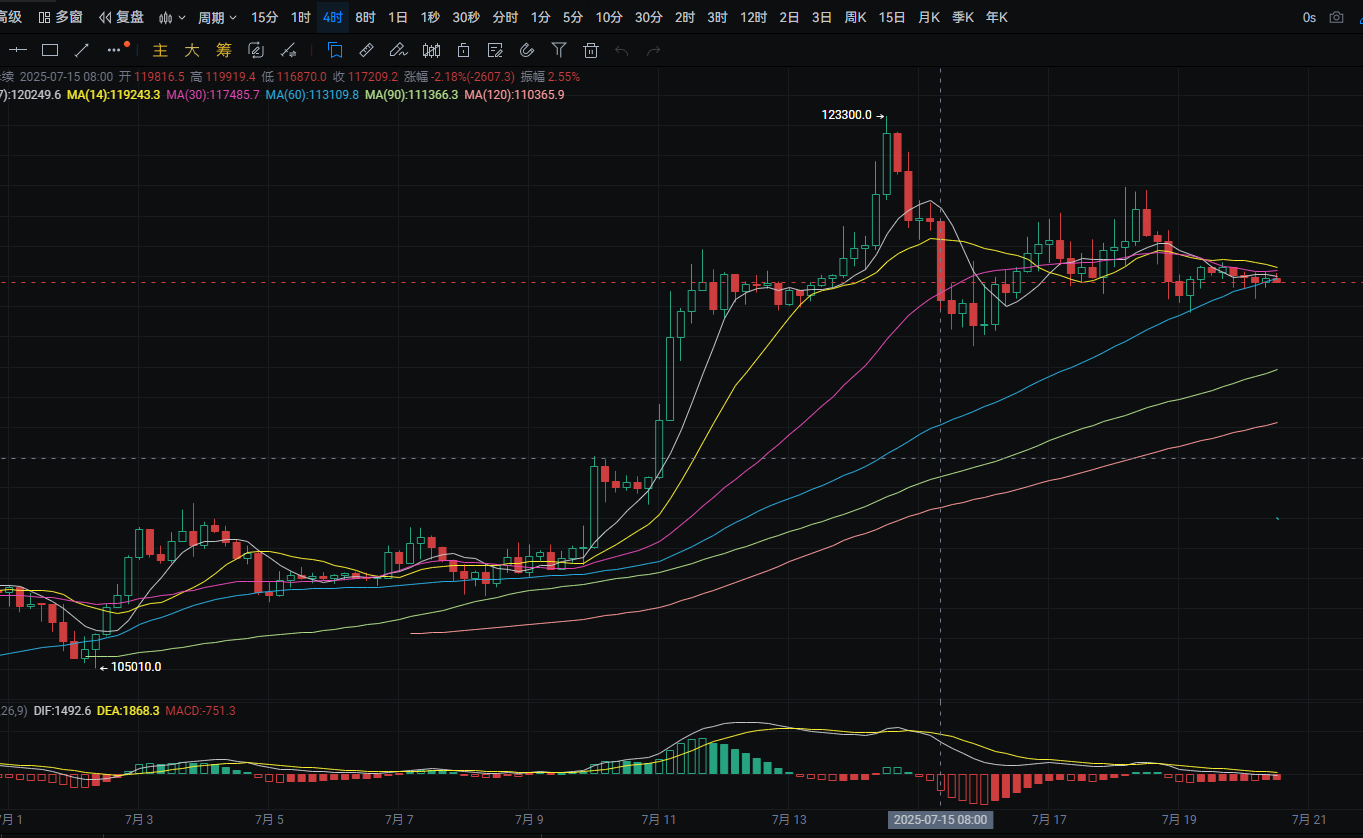Screen dimensions: 1363x838
Task: Take a chart screenshot with camera icon
Action: coord(1337,17)
